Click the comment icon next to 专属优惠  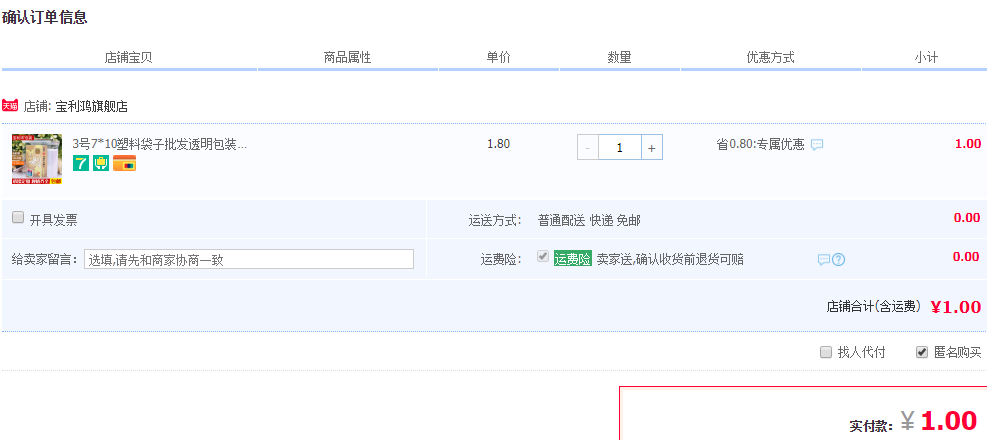coord(817,144)
